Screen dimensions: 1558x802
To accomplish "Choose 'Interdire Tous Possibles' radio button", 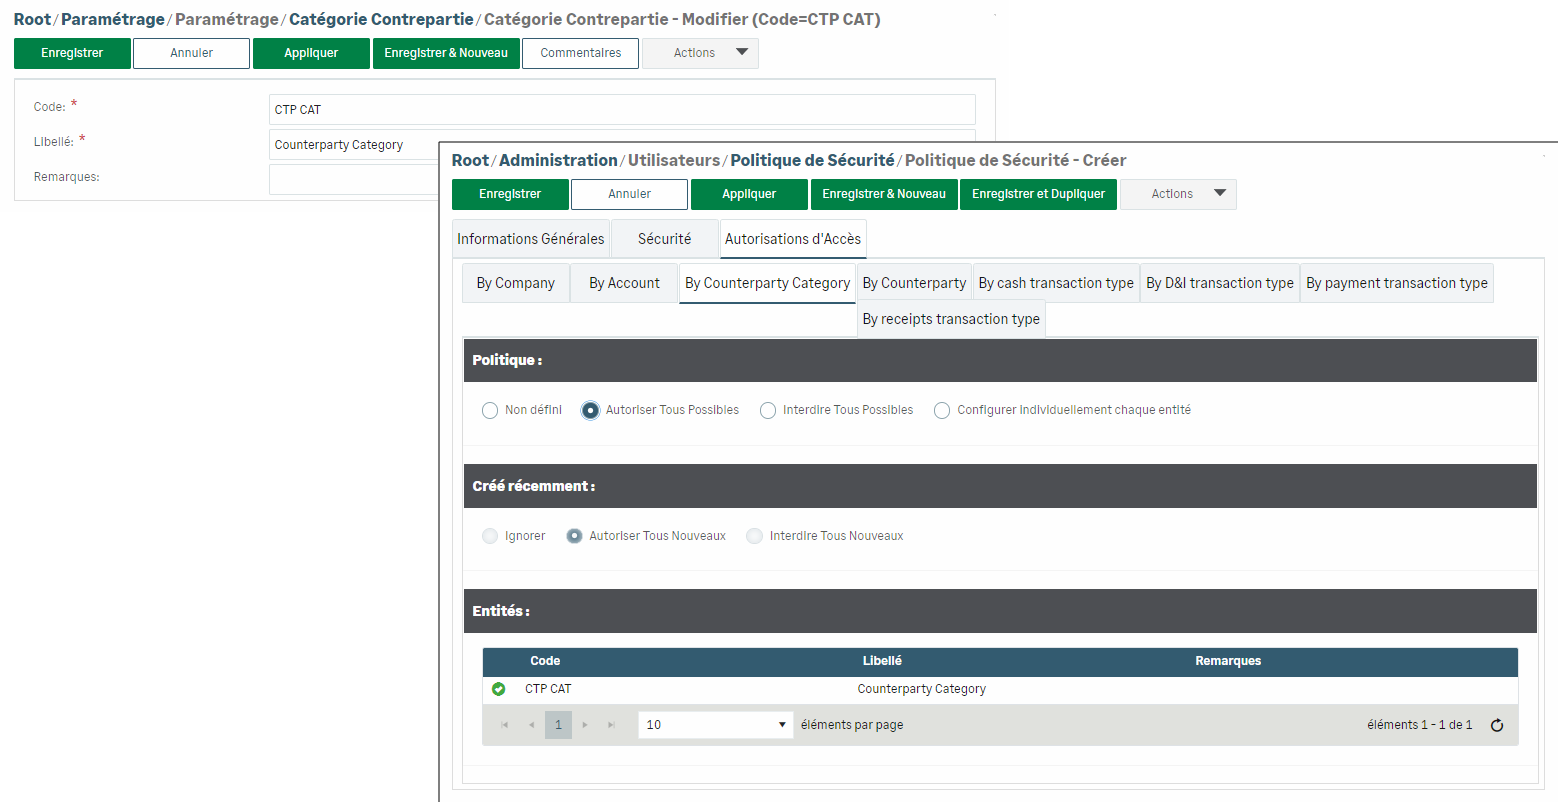I will click(768, 410).
